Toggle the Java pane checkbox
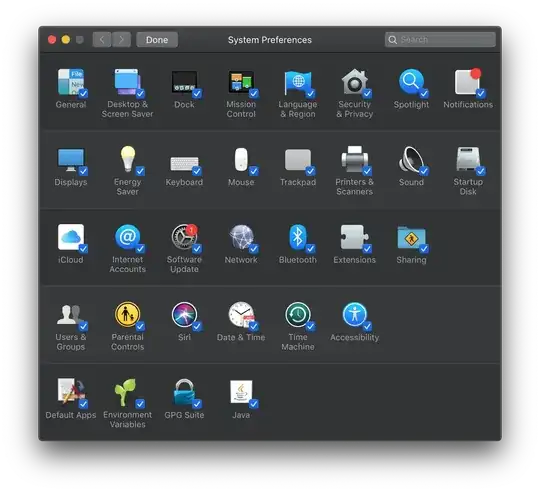 pyautogui.click(x=254, y=404)
